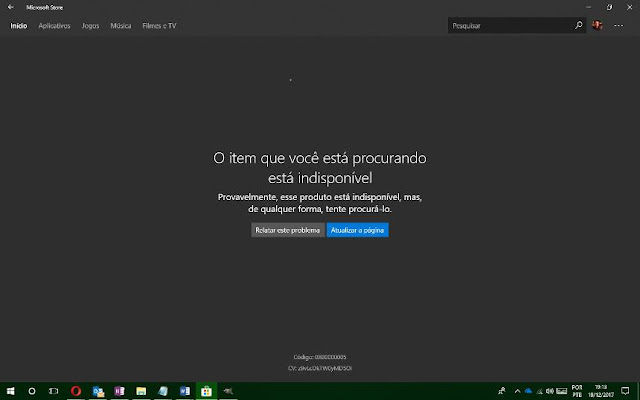This screenshot has height=400, width=640.
Task: Click the magnifier search icon
Action: [x=579, y=25]
